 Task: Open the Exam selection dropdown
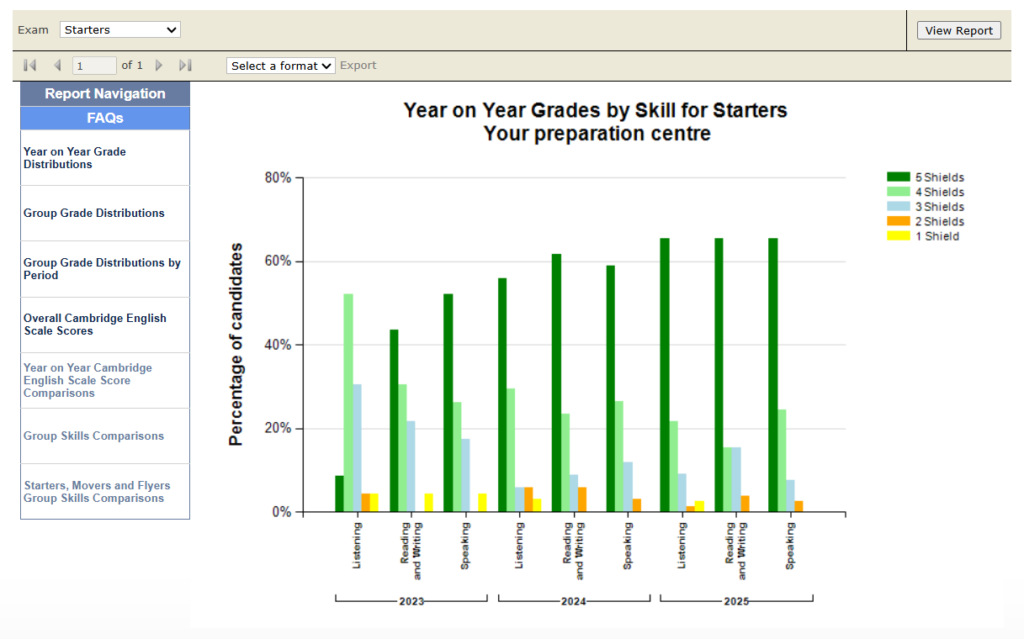point(119,29)
